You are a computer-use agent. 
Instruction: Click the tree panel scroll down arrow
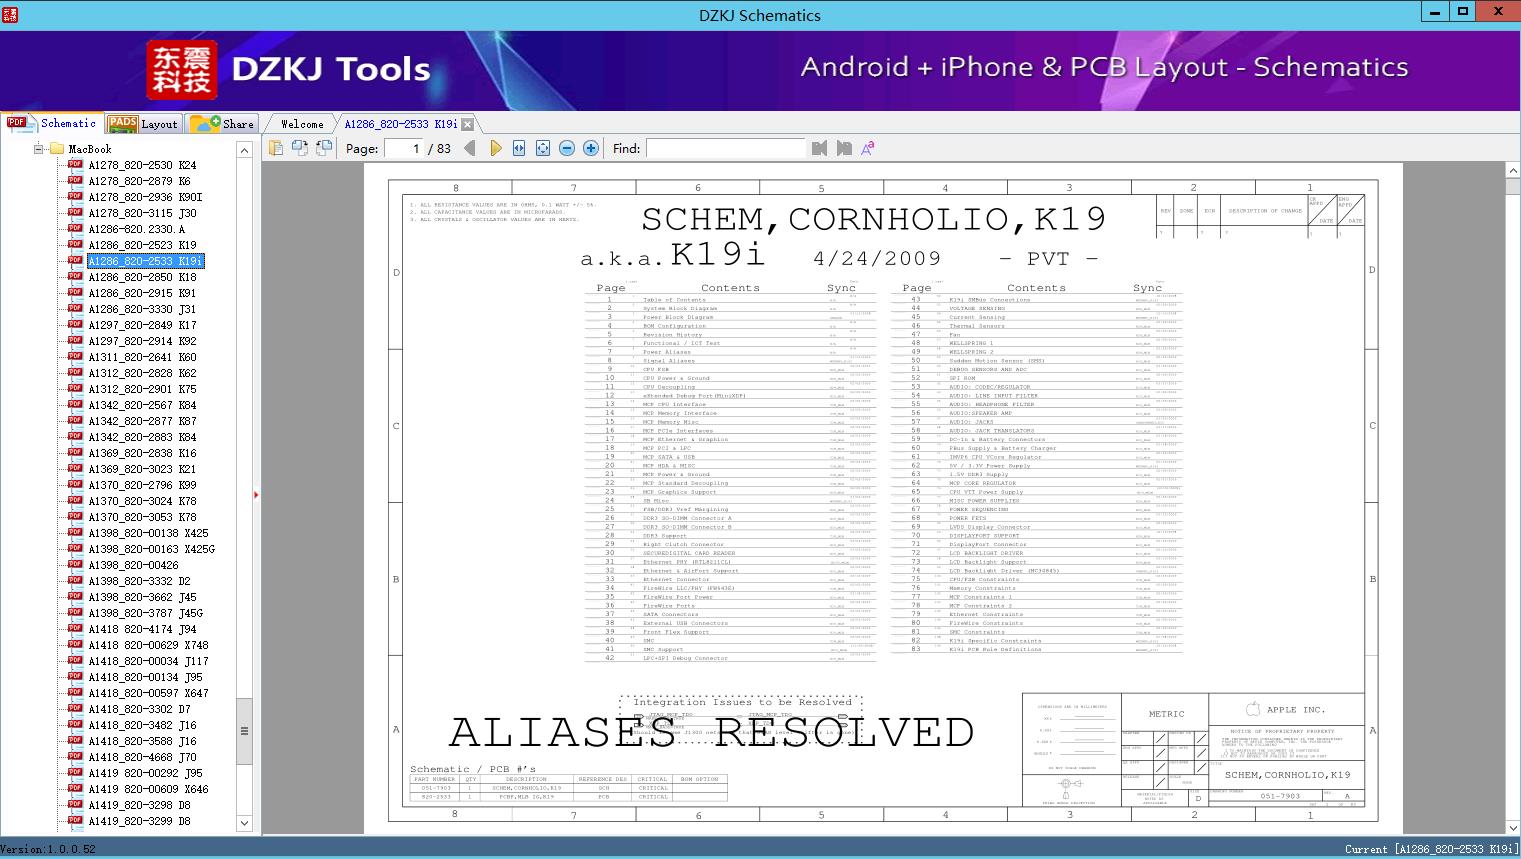tap(244, 823)
